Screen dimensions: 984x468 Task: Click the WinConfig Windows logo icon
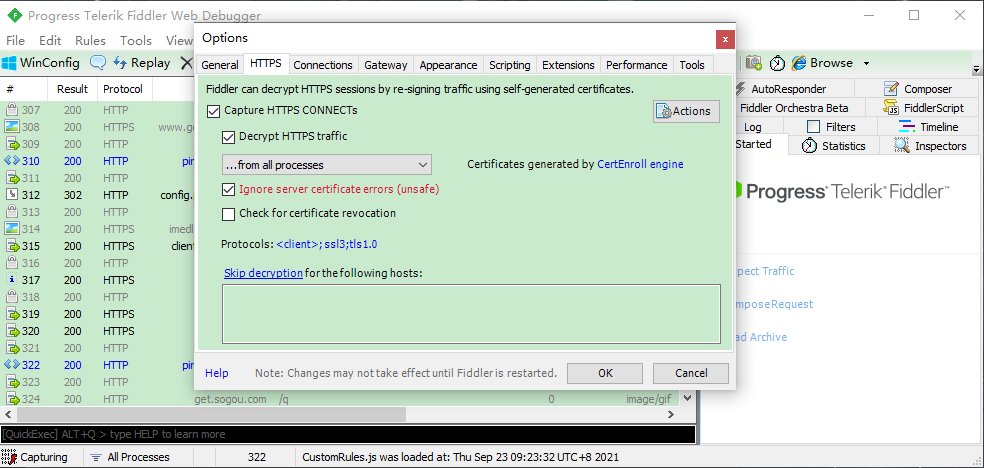9,63
